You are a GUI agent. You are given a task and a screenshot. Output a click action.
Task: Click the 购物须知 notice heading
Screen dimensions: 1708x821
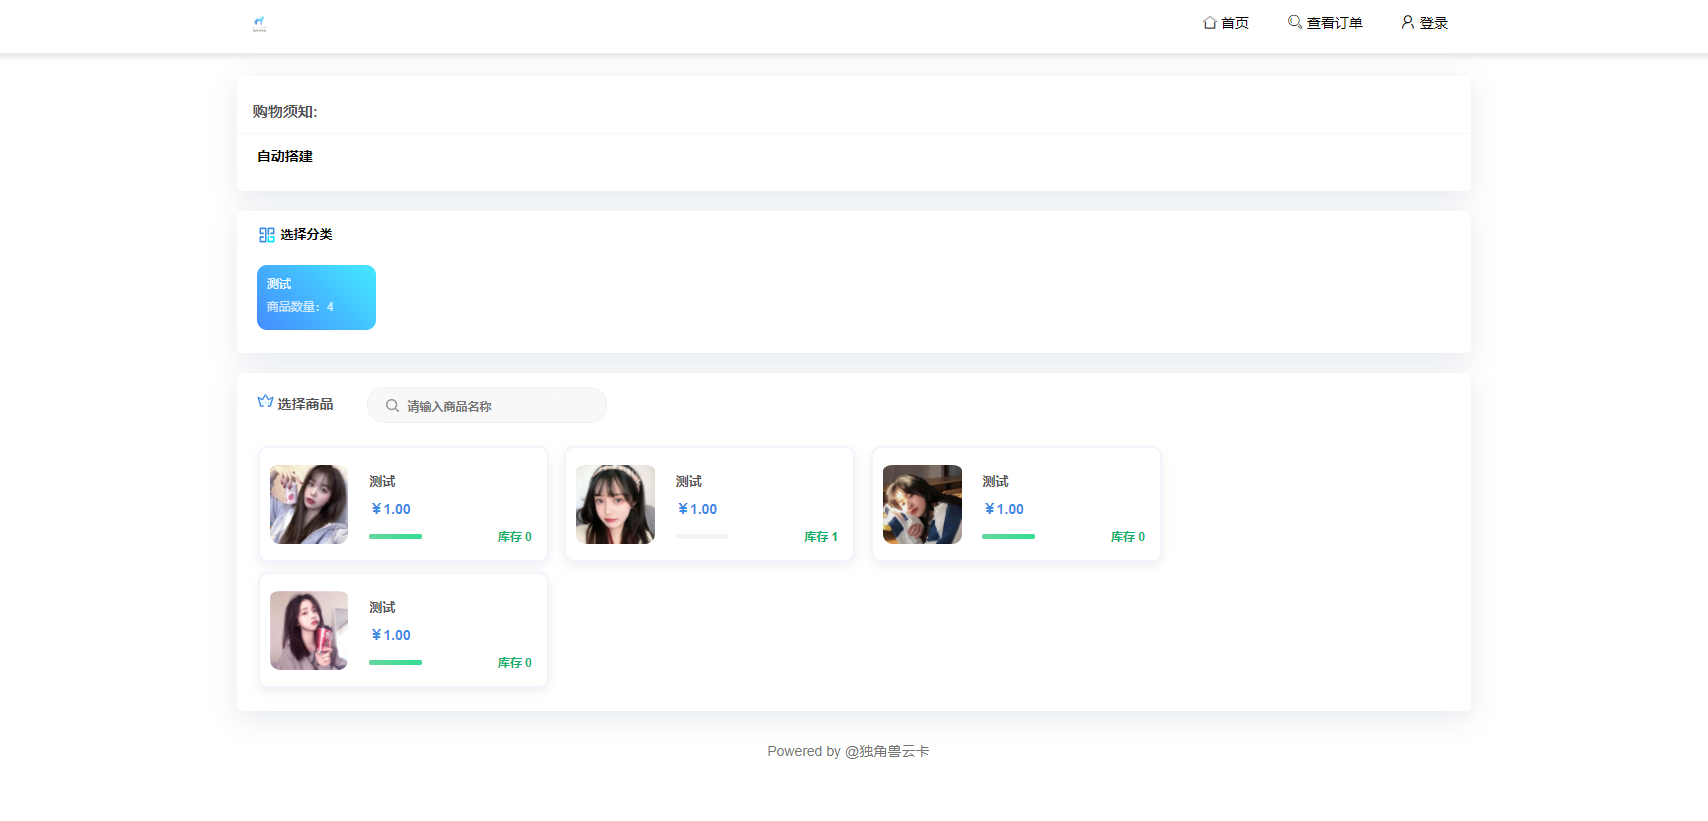coord(285,112)
